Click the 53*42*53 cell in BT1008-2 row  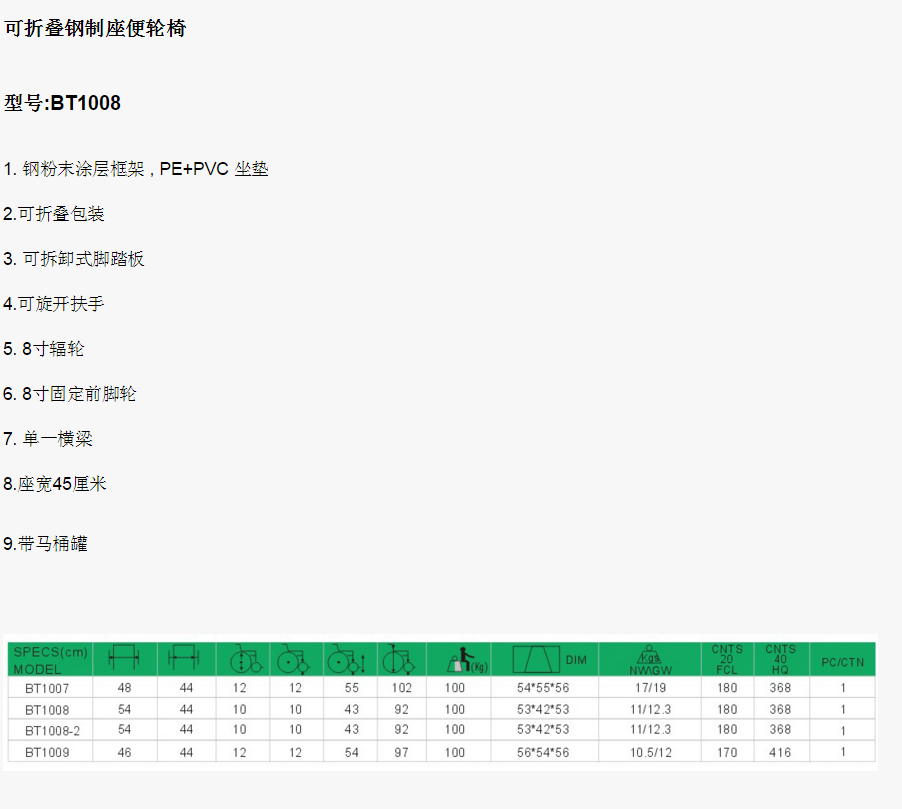point(543,730)
